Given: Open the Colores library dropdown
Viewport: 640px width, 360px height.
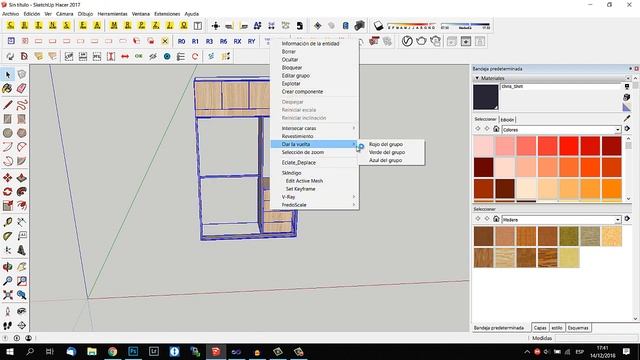Looking at the screenshot, I should [561, 129].
